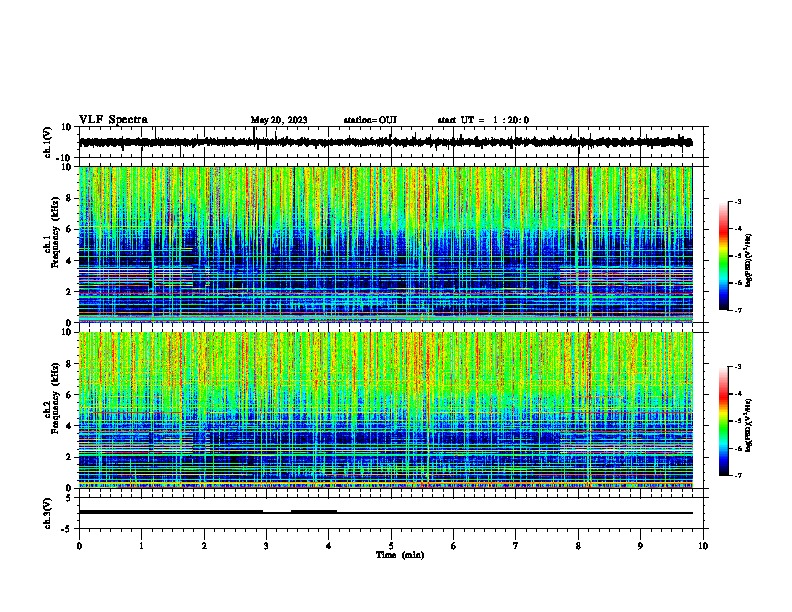Click the "-3" label on ch.1 color bar
Image resolution: width=792 pixels, height=612 pixels.
tap(738, 202)
